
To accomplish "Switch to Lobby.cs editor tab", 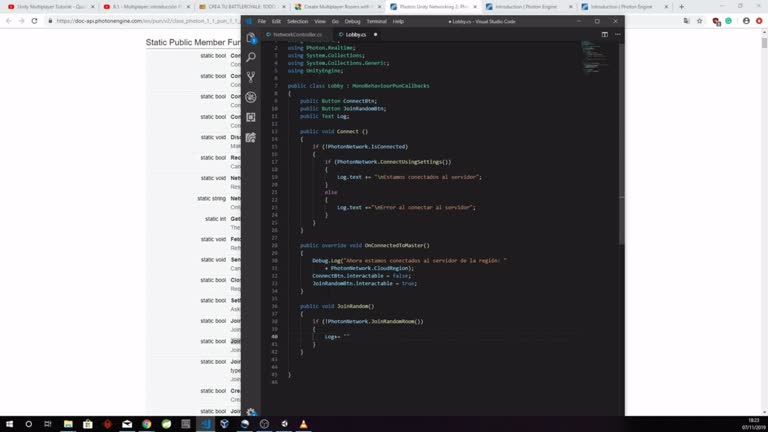I will [356, 34].
